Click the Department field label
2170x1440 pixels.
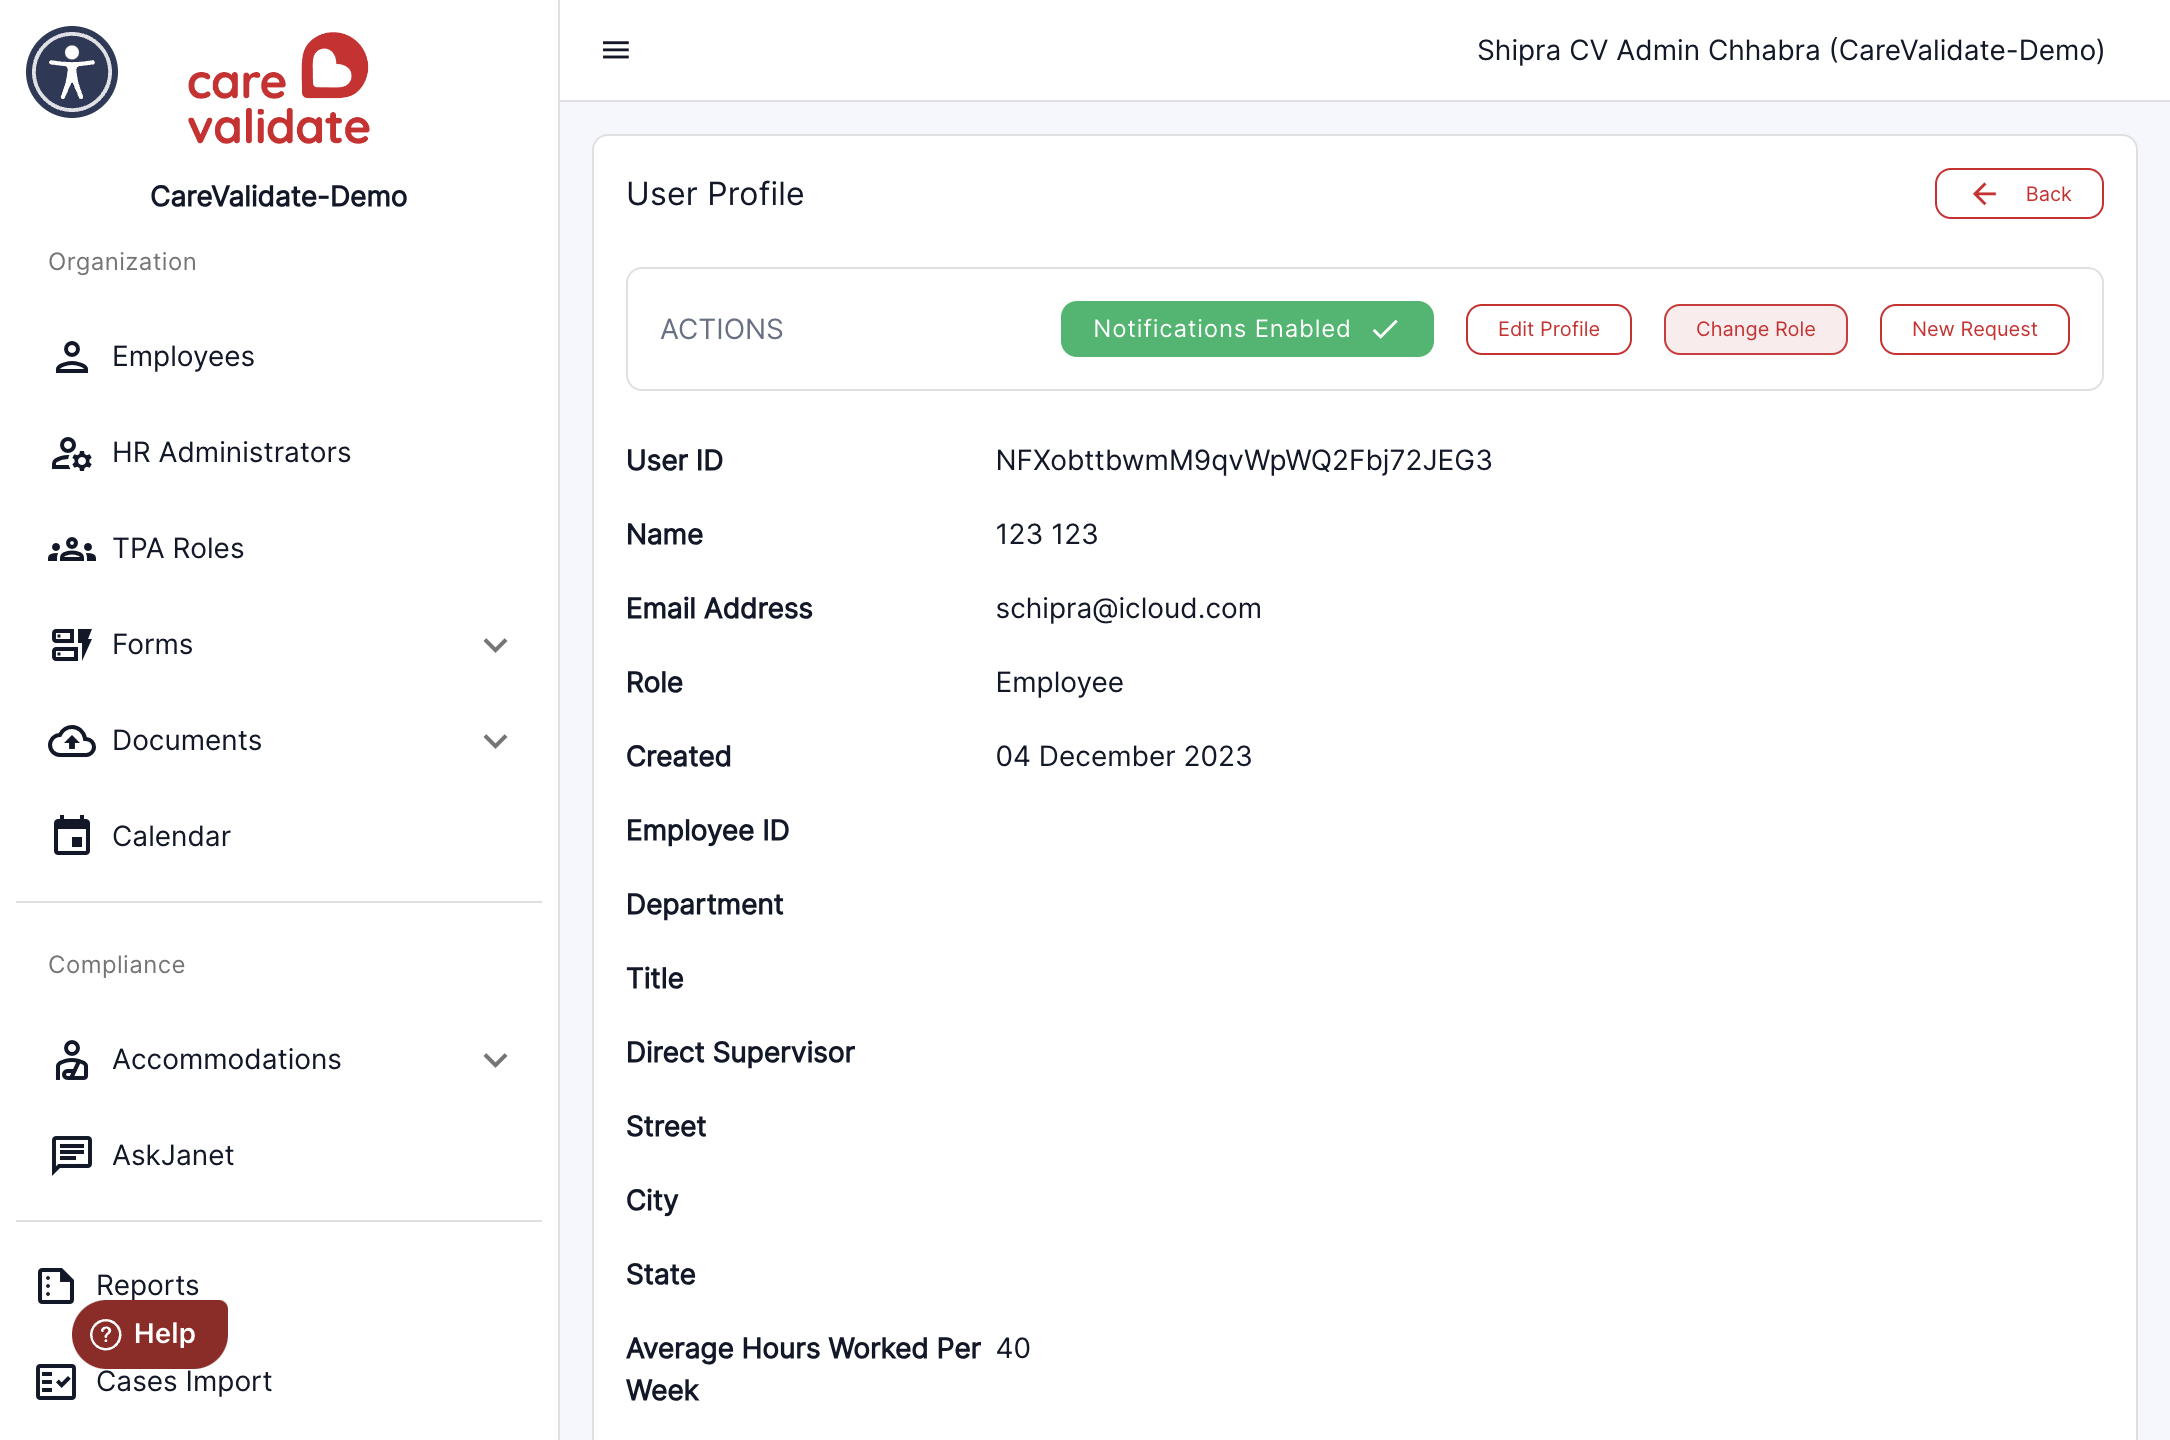pos(705,905)
